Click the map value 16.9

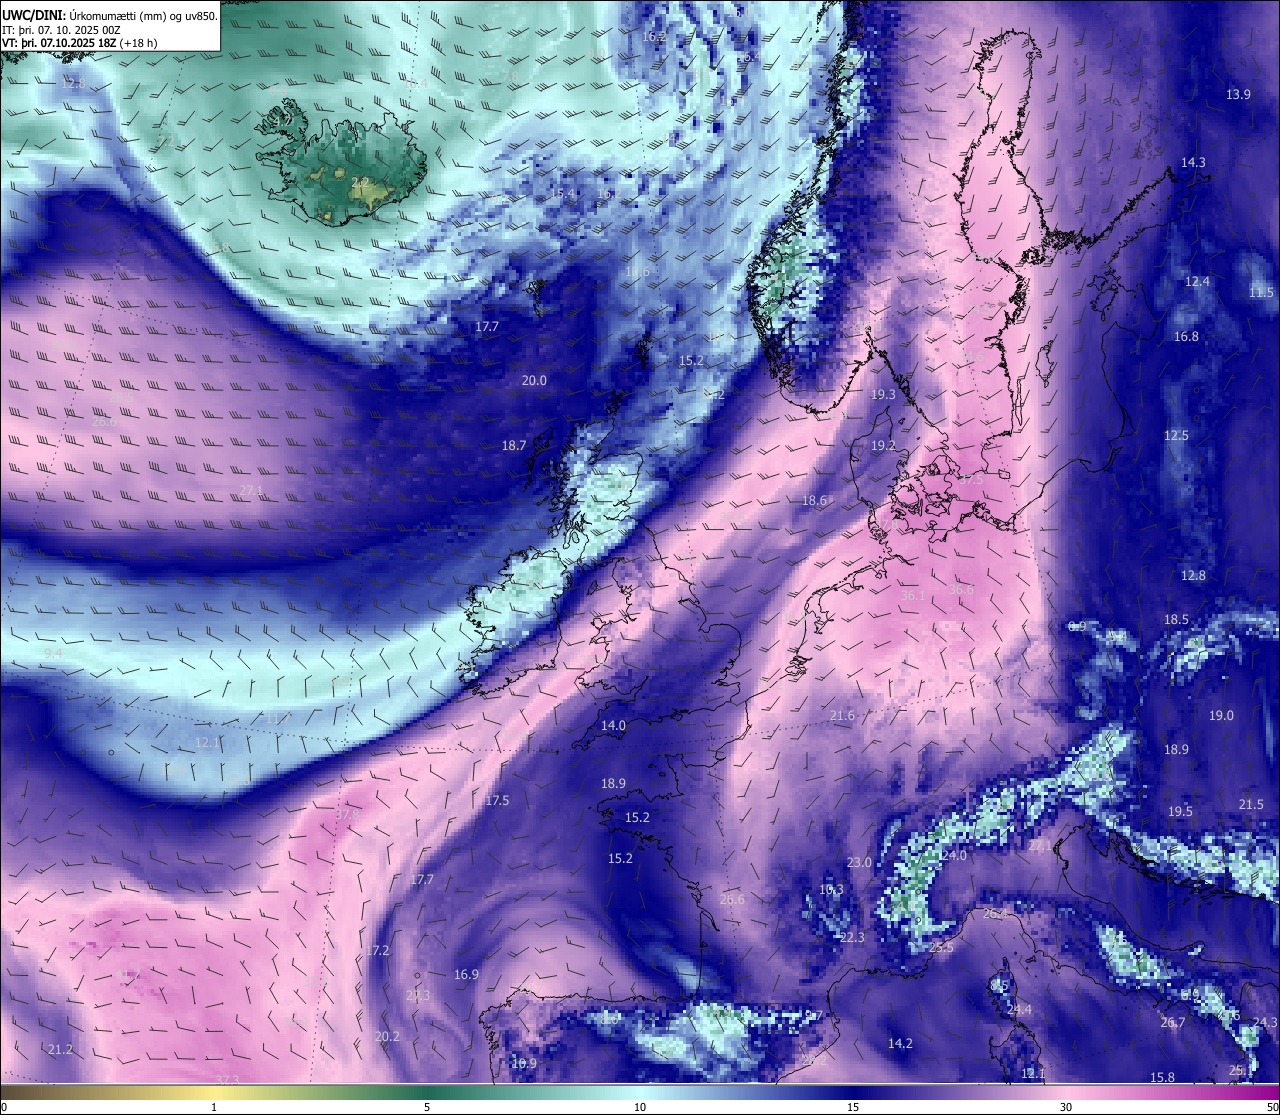pos(466,974)
